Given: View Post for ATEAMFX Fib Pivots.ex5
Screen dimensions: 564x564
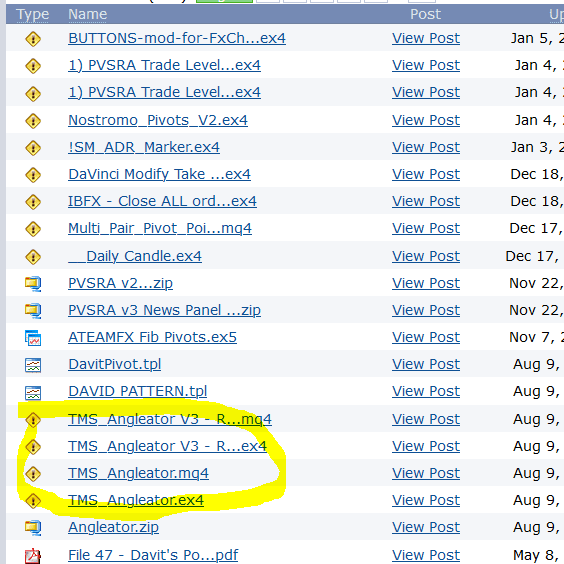Looking at the screenshot, I should click(426, 337).
